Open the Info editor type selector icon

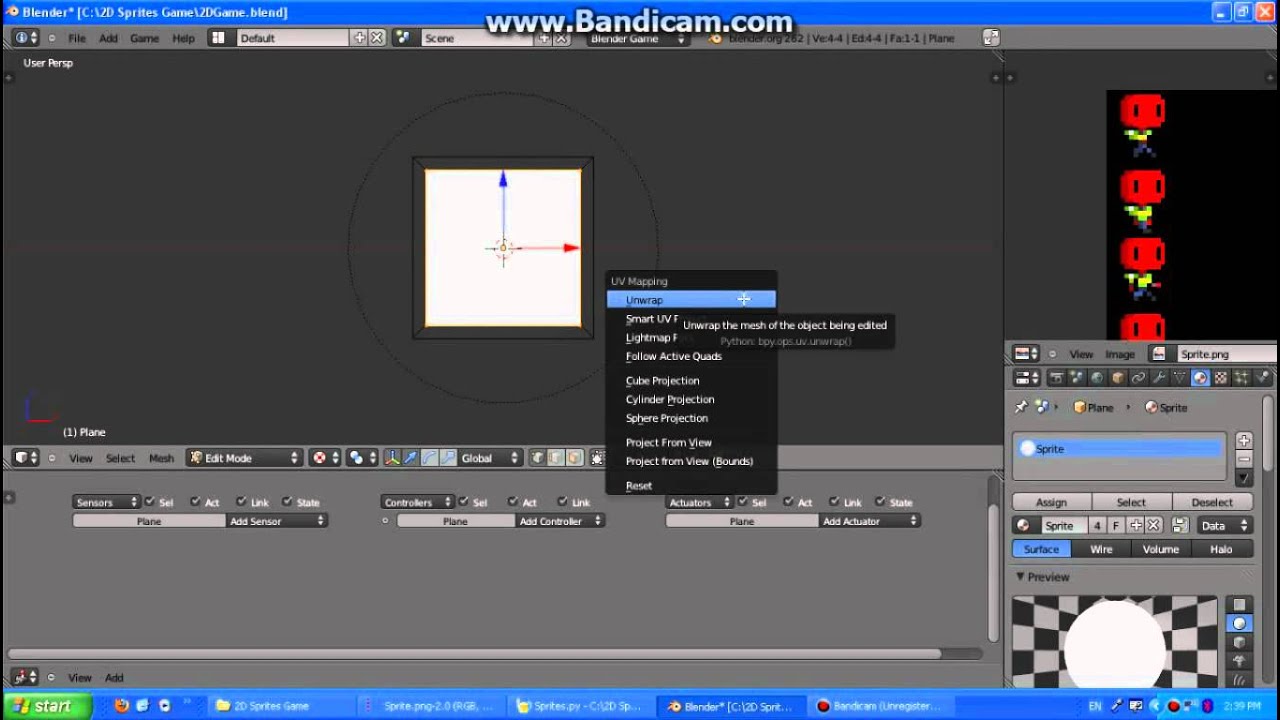(26, 38)
